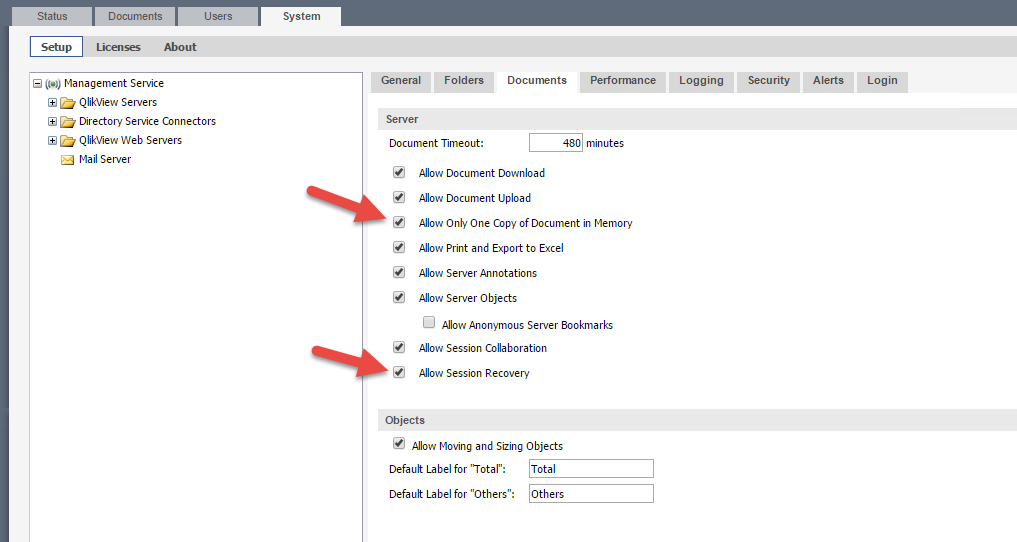Toggle Allow Session Collaboration checkbox
The image size is (1017, 542).
[399, 347]
